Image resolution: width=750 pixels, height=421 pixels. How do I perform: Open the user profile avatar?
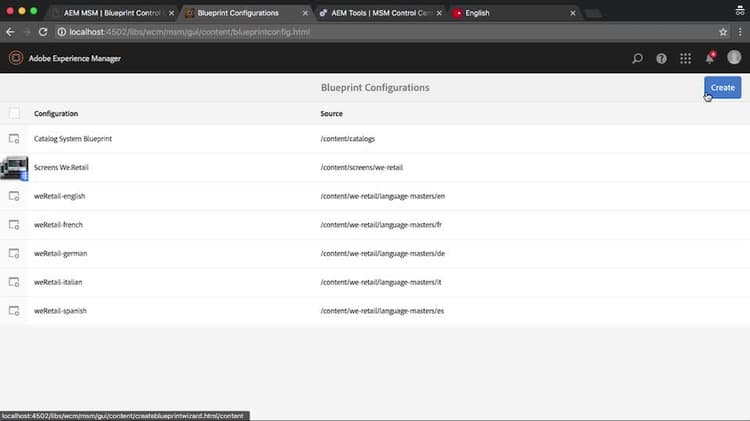pyautogui.click(x=734, y=57)
